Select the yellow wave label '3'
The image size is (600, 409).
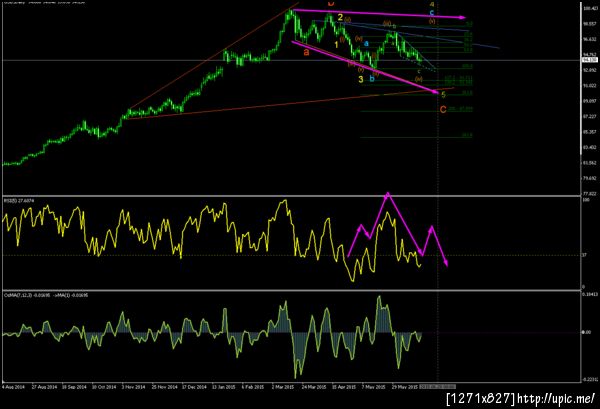coord(361,80)
